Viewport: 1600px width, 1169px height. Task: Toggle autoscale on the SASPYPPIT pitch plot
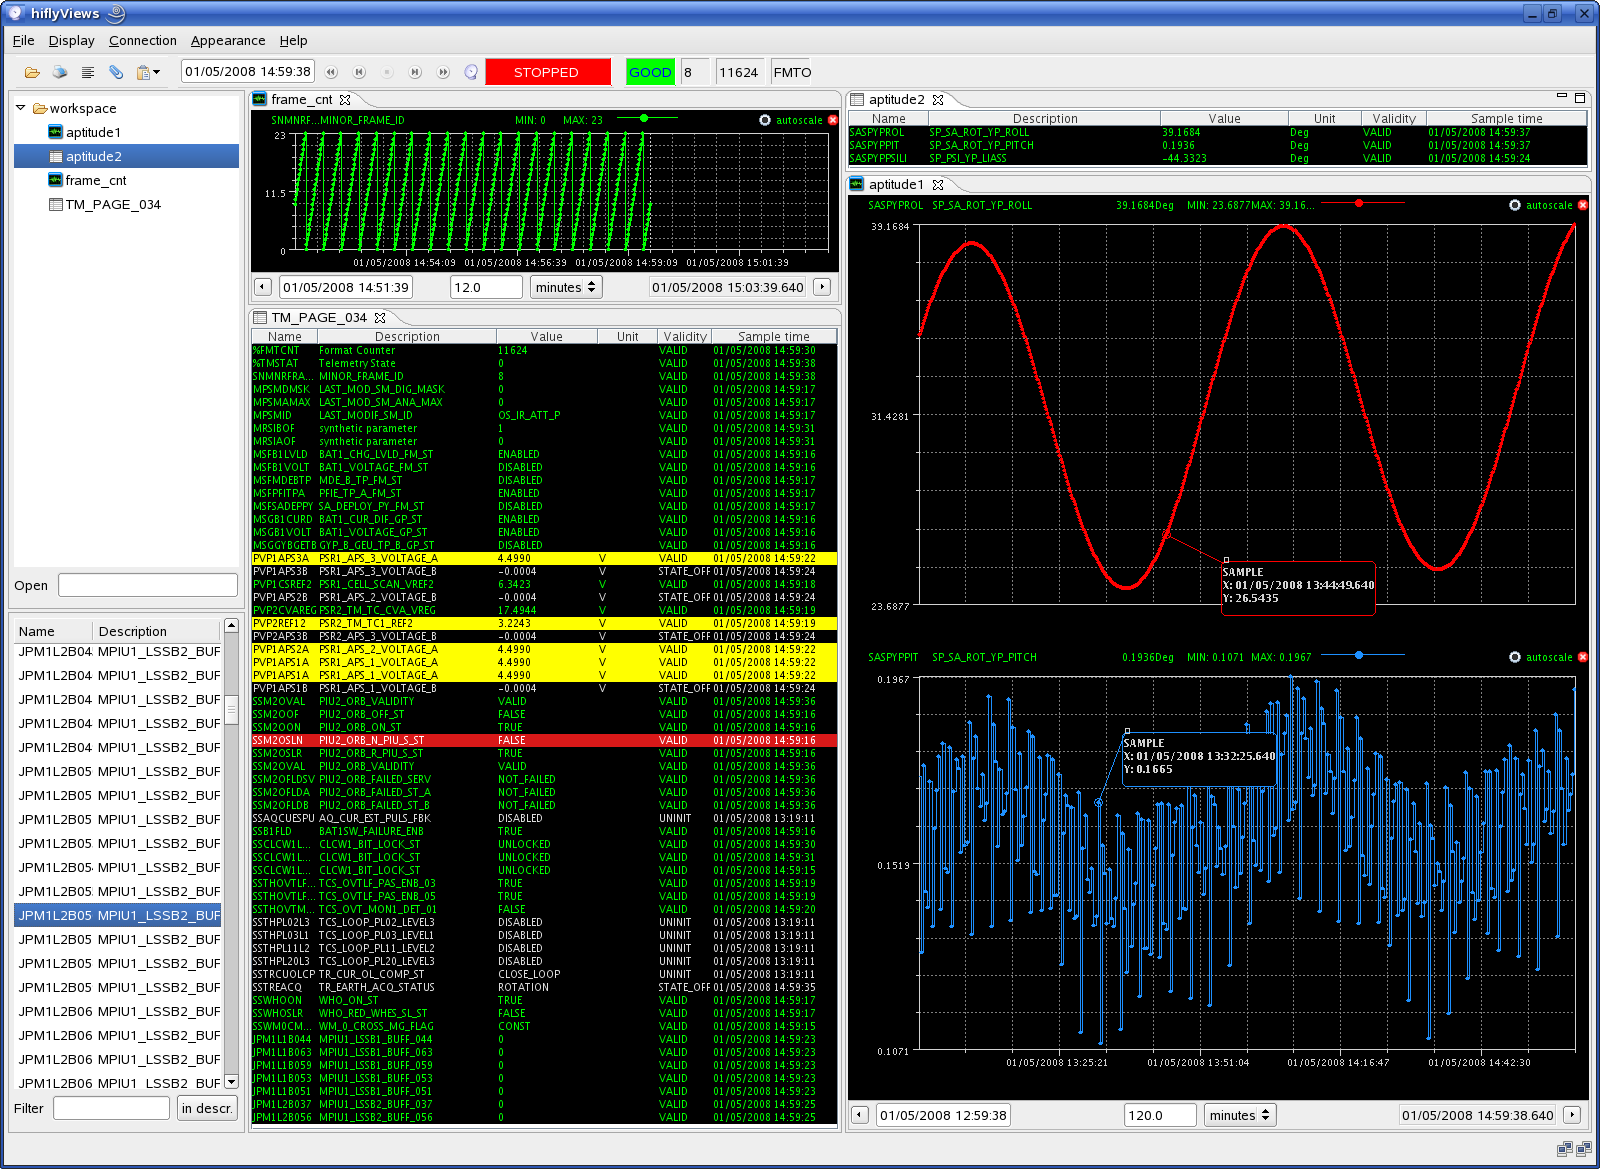1541,657
